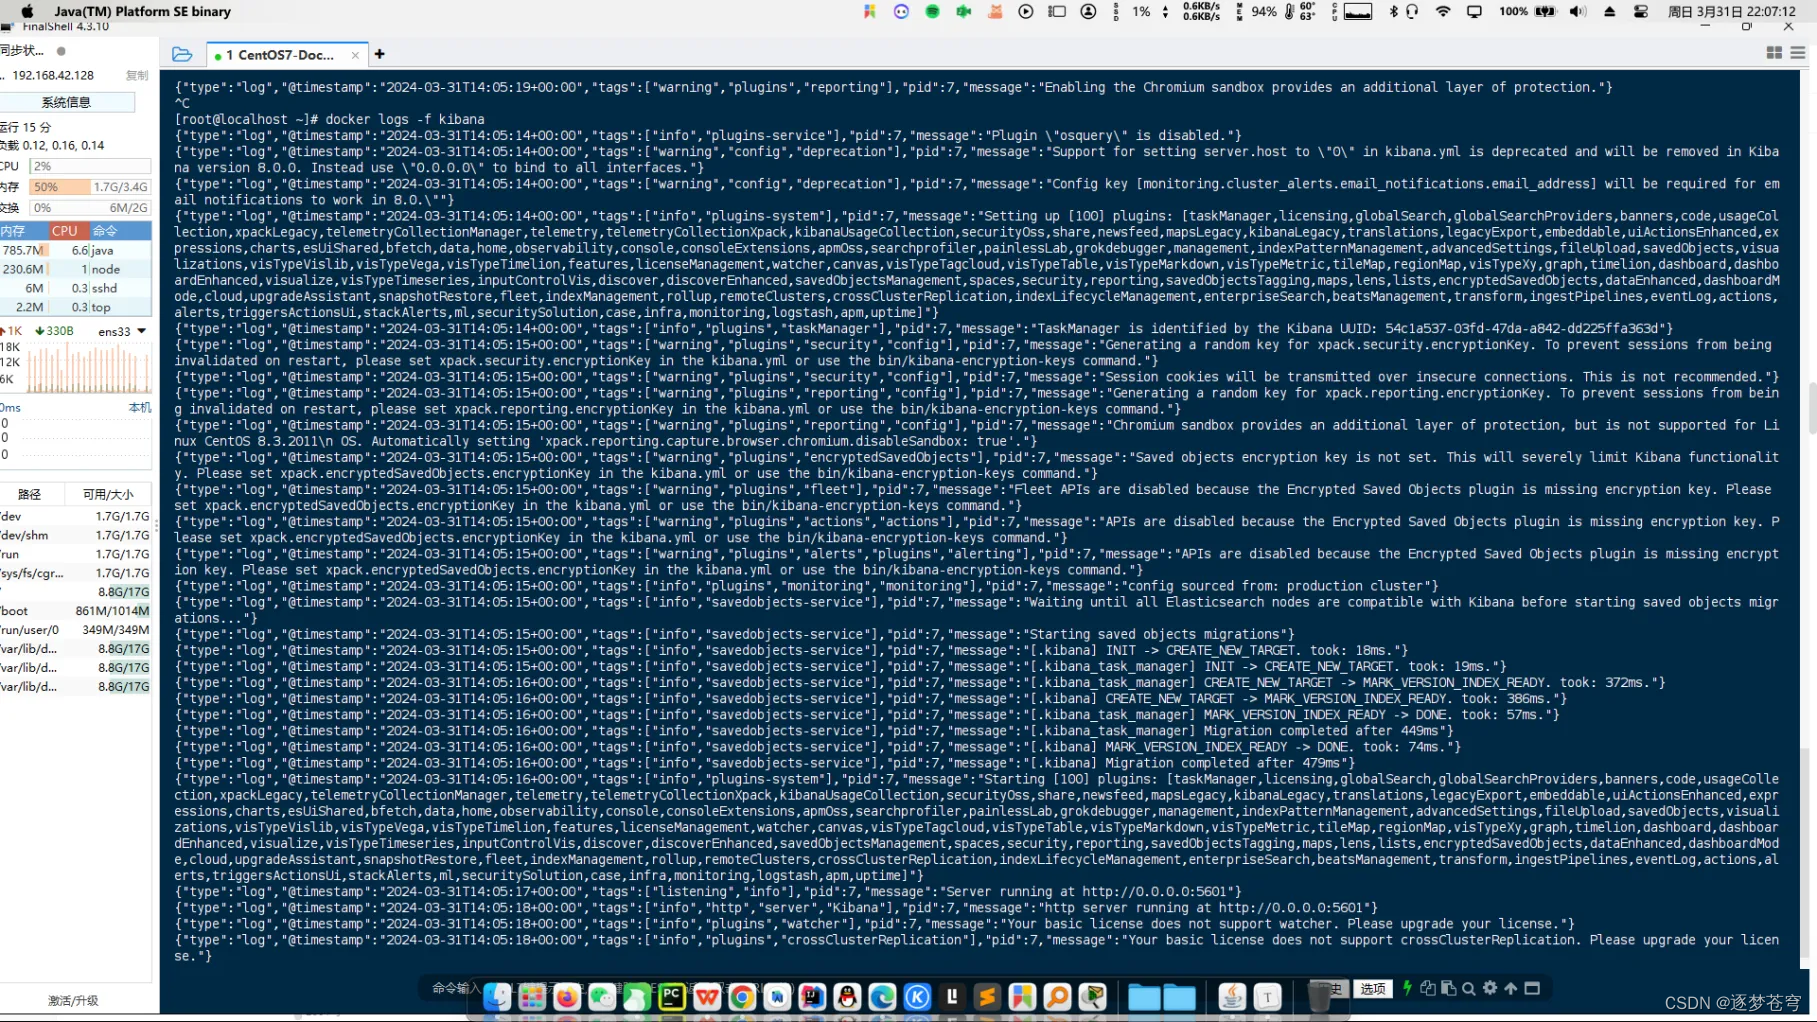This screenshot has width=1817, height=1022.
Task: Click the Wi-Fi icon in menu bar
Action: pos(1443,11)
